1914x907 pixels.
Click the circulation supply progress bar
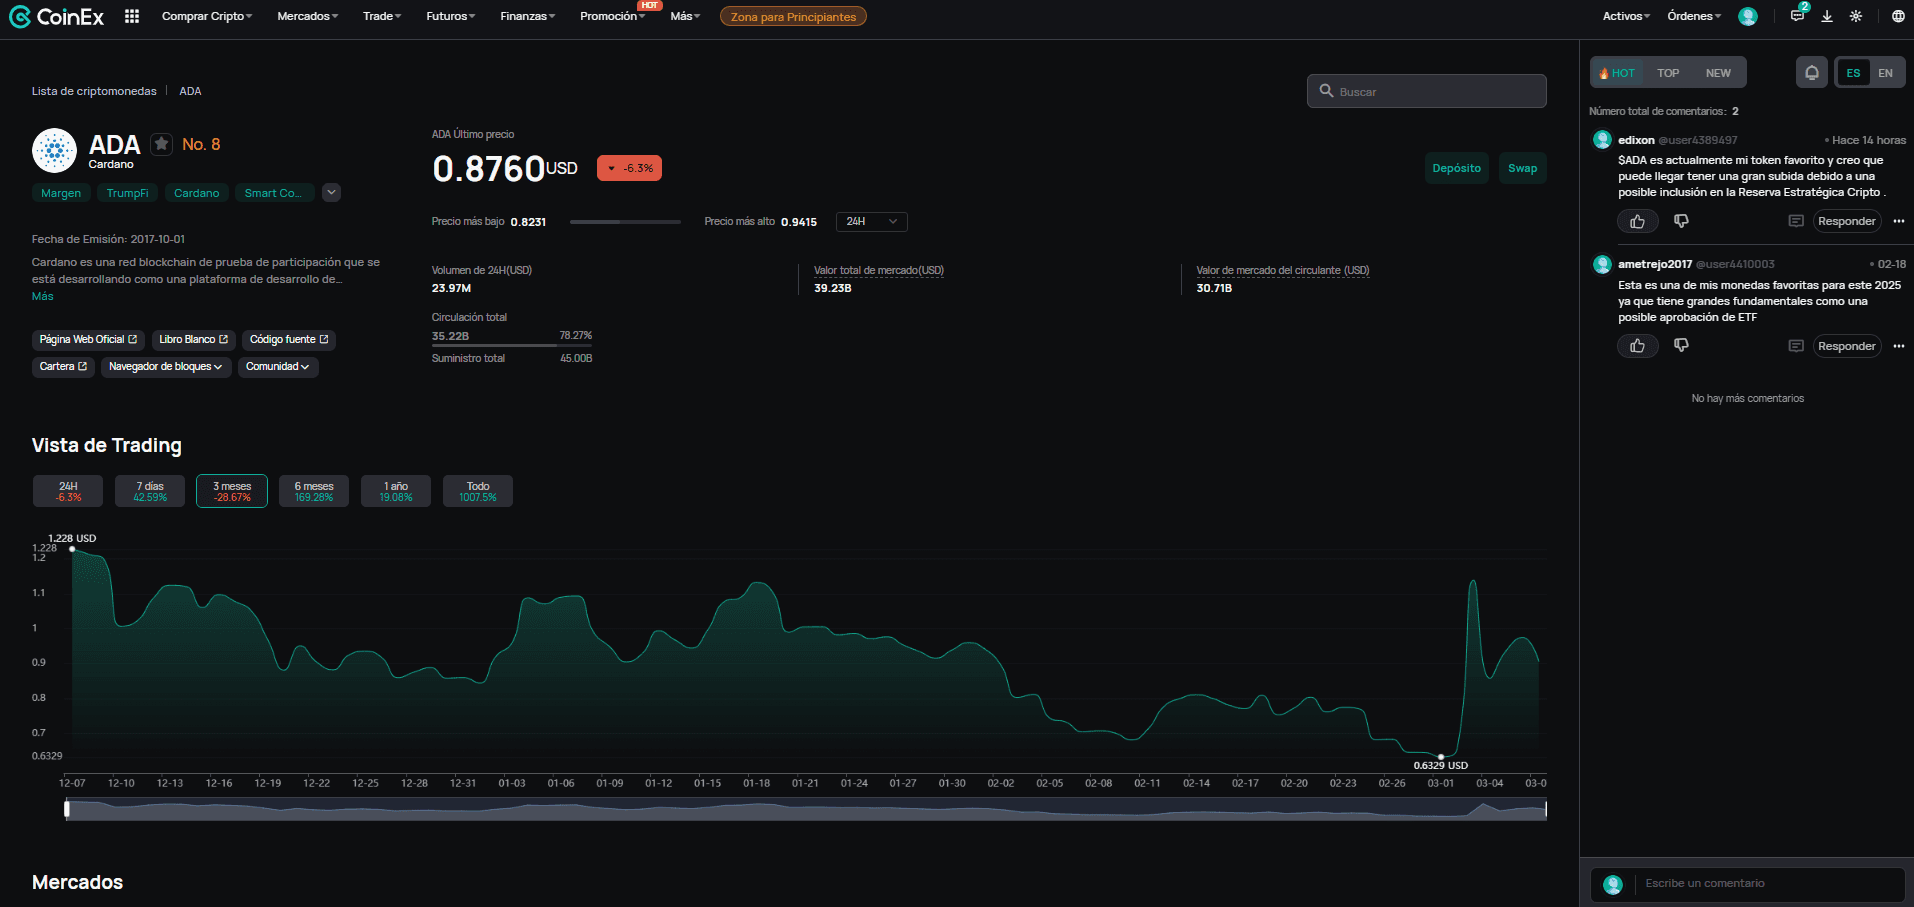[512, 346]
